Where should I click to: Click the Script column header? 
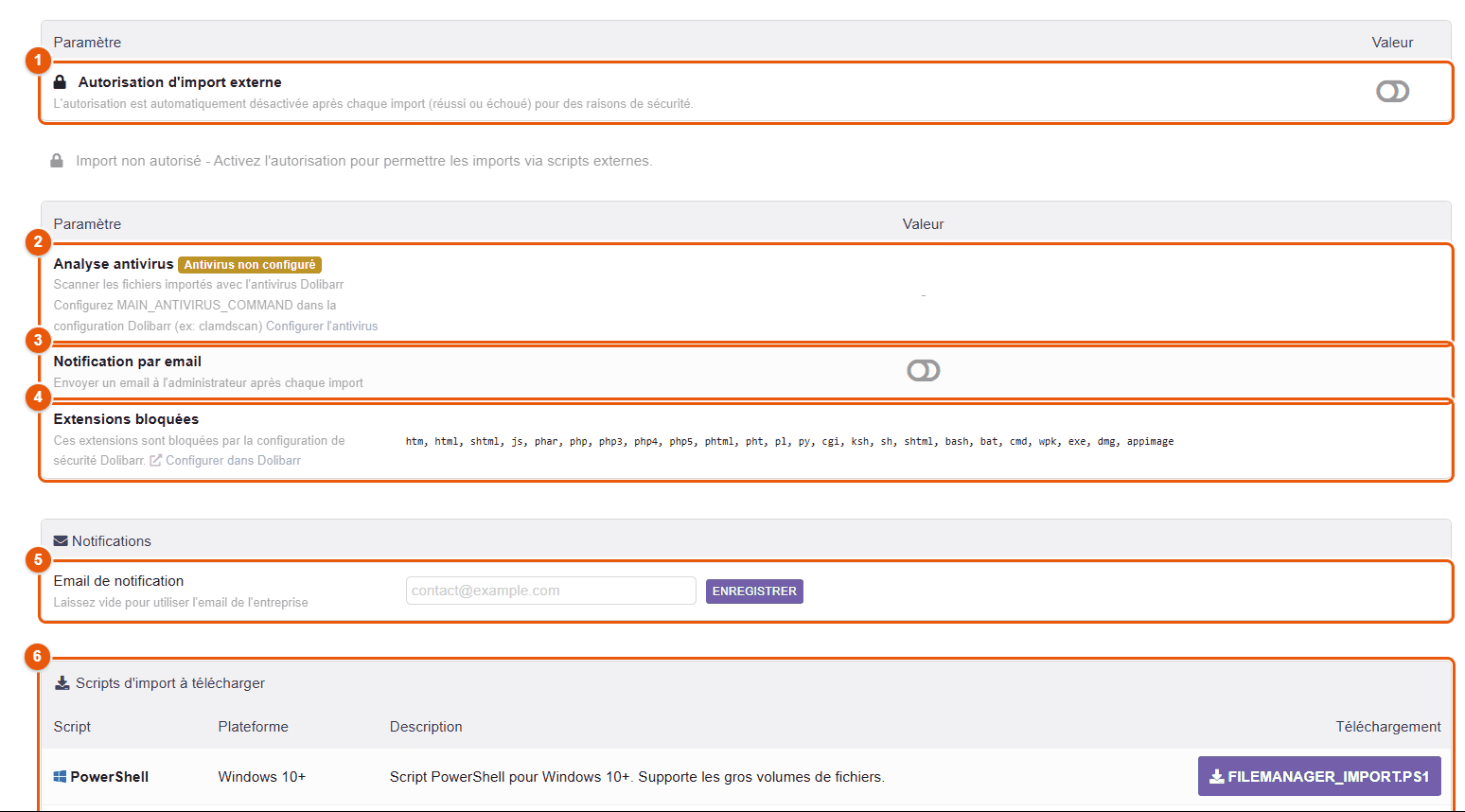tap(72, 726)
